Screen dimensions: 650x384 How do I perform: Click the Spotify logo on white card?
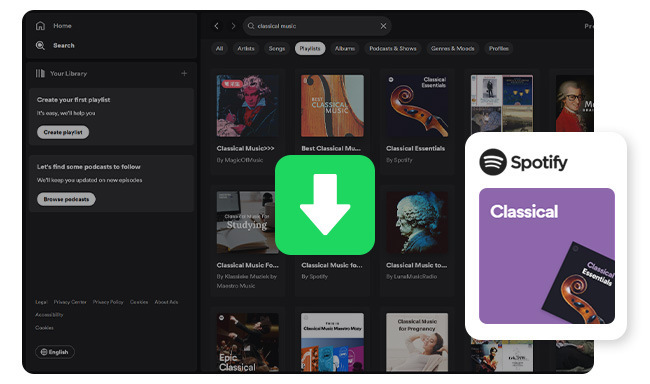point(523,162)
